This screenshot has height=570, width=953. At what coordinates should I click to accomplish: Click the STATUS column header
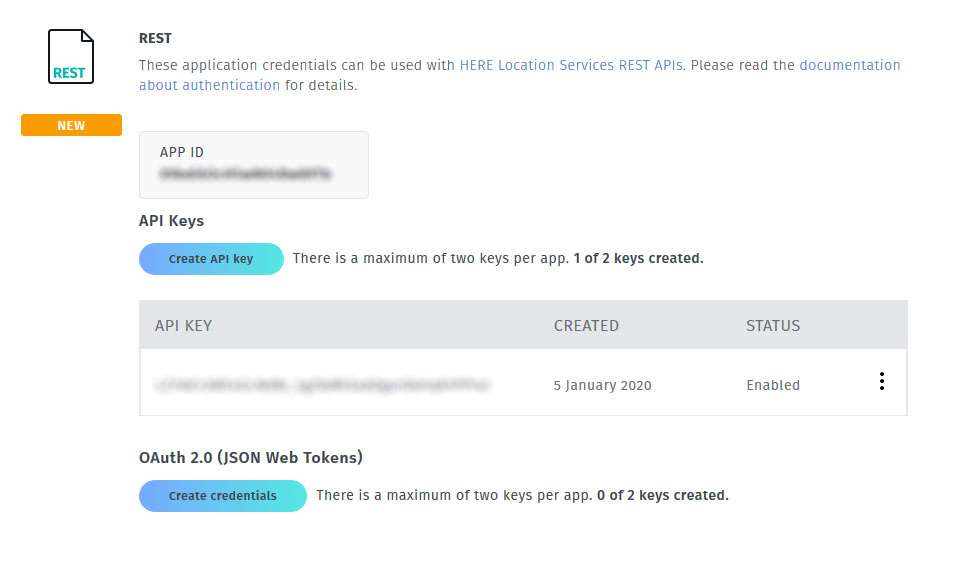click(773, 325)
